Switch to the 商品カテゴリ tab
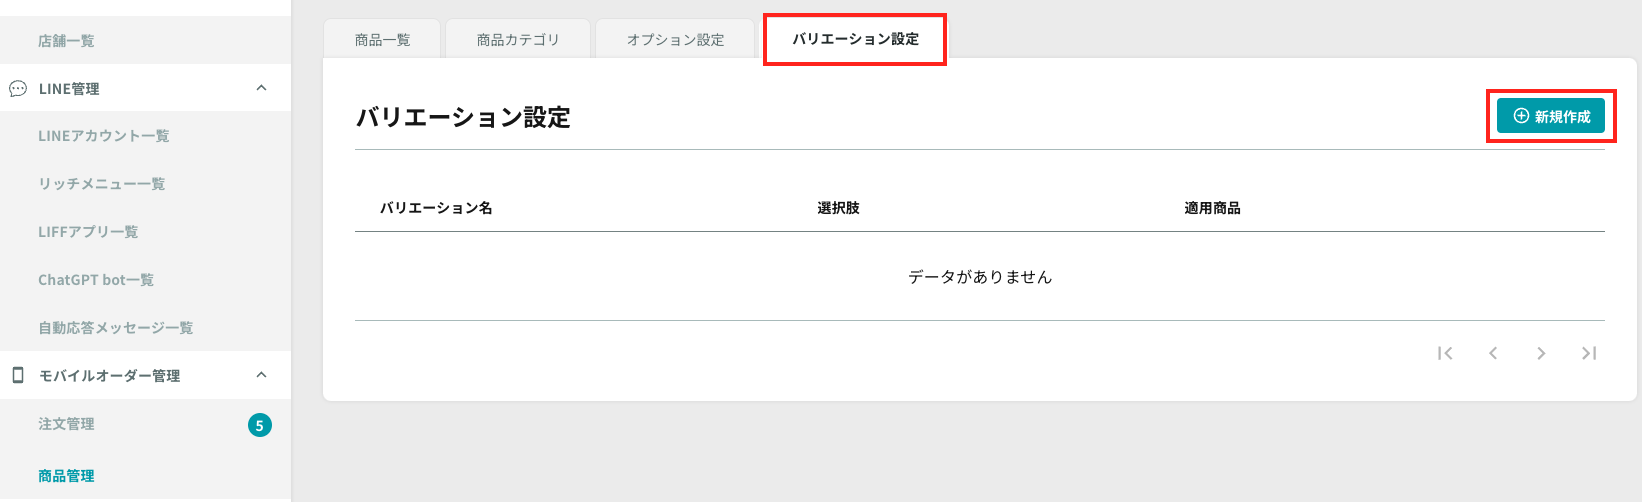The height and width of the screenshot is (502, 1642). 518,40
